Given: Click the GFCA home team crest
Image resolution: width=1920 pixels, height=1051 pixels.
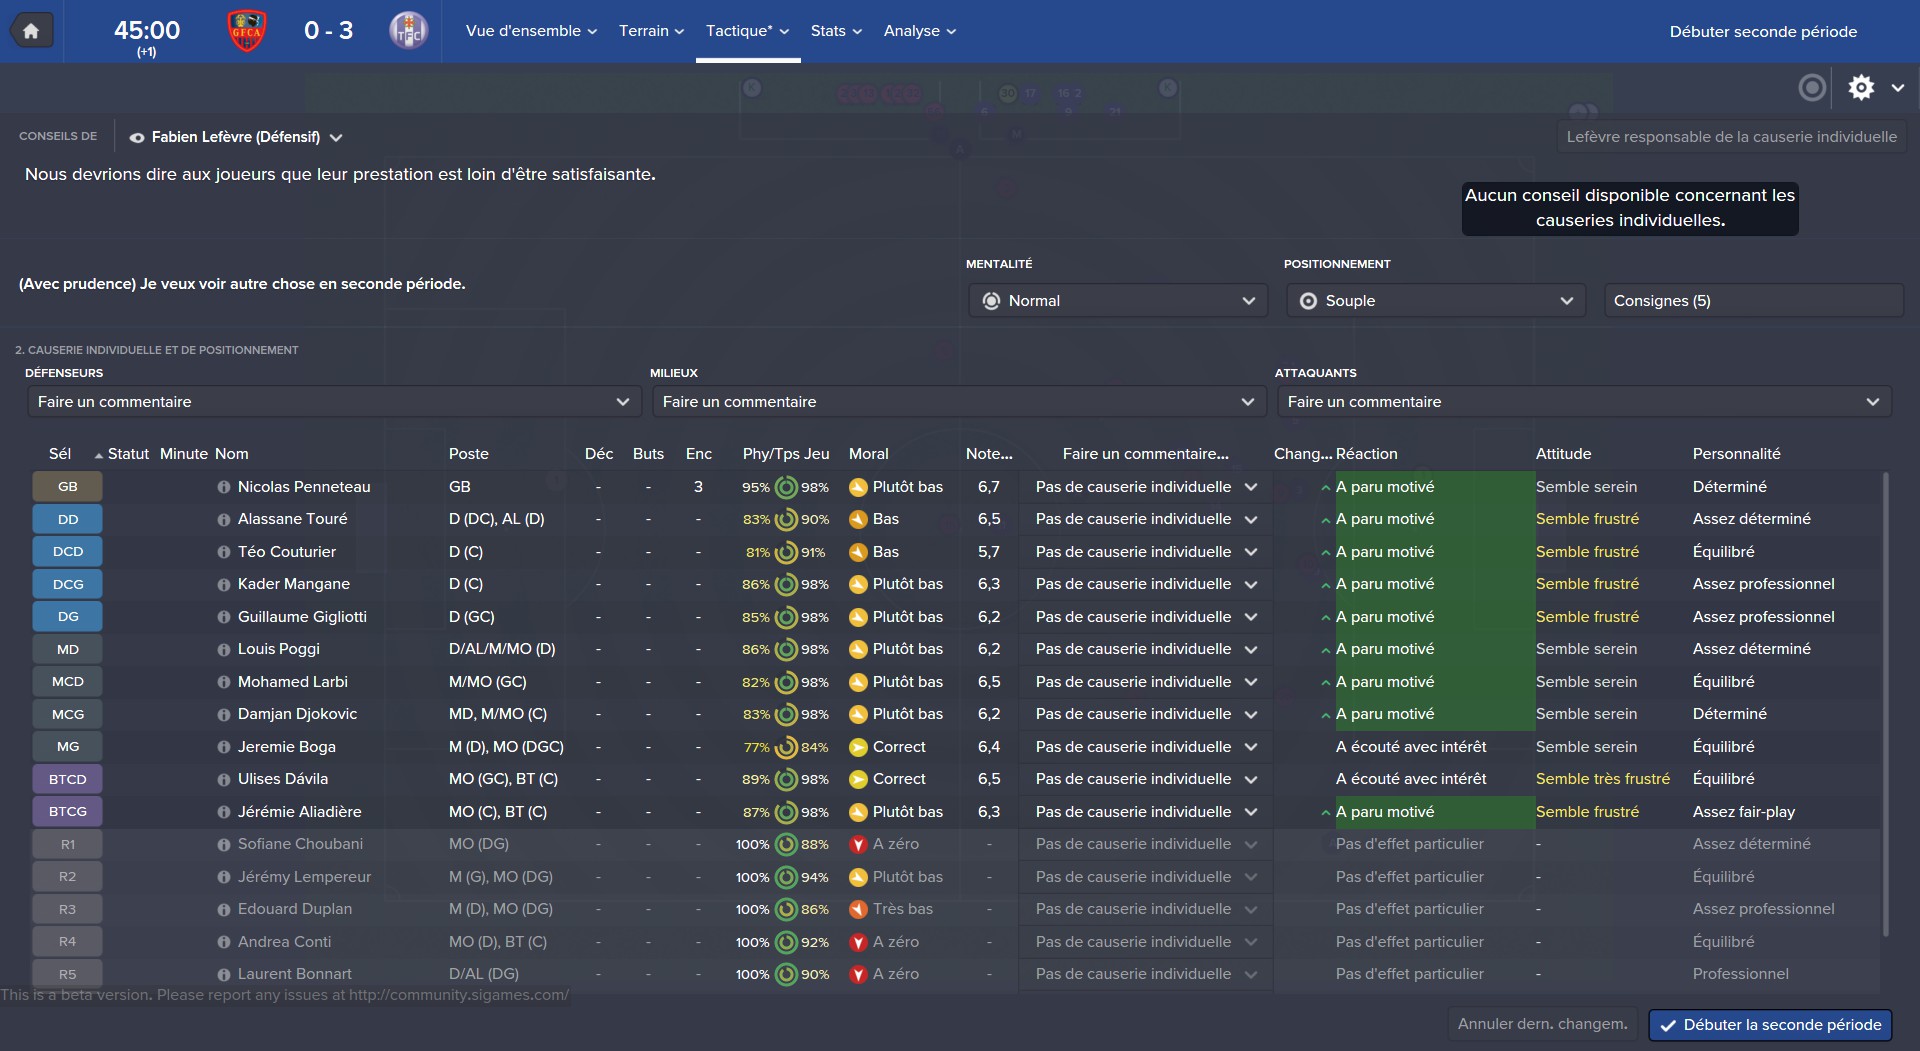Looking at the screenshot, I should (246, 31).
